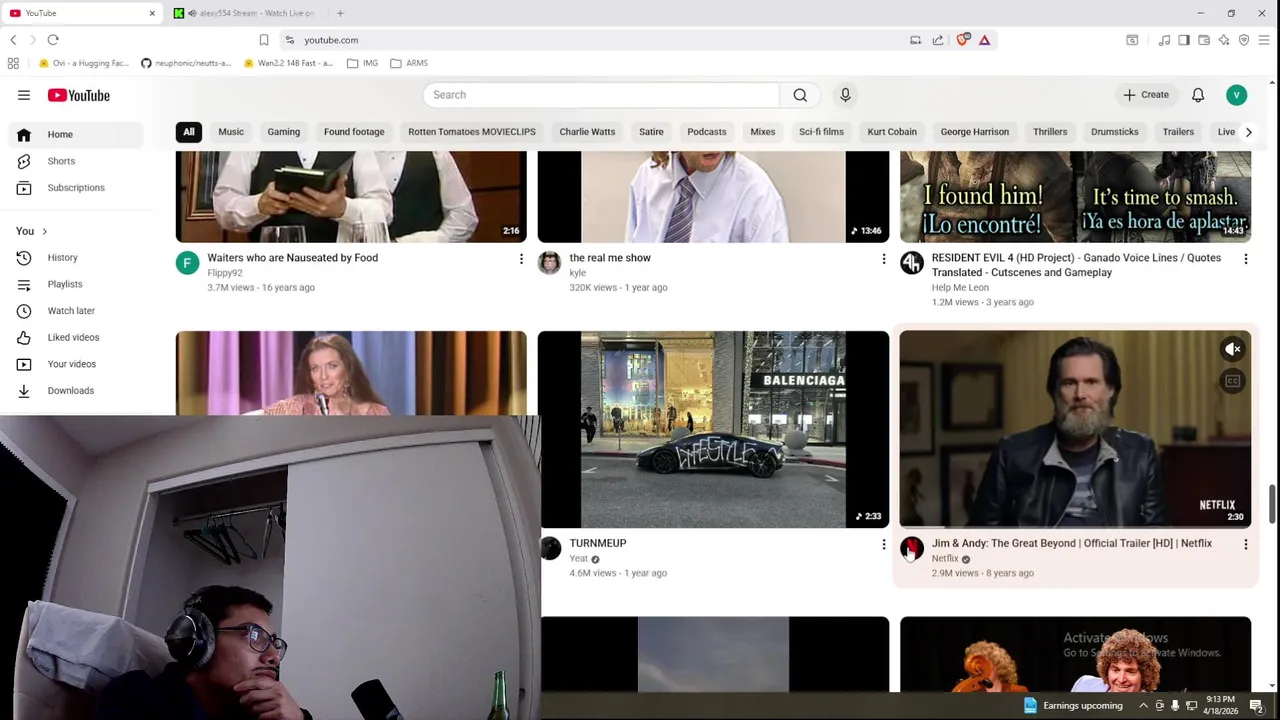The height and width of the screenshot is (720, 1280).
Task: Open the Netflix channel name link
Action: coord(945,559)
